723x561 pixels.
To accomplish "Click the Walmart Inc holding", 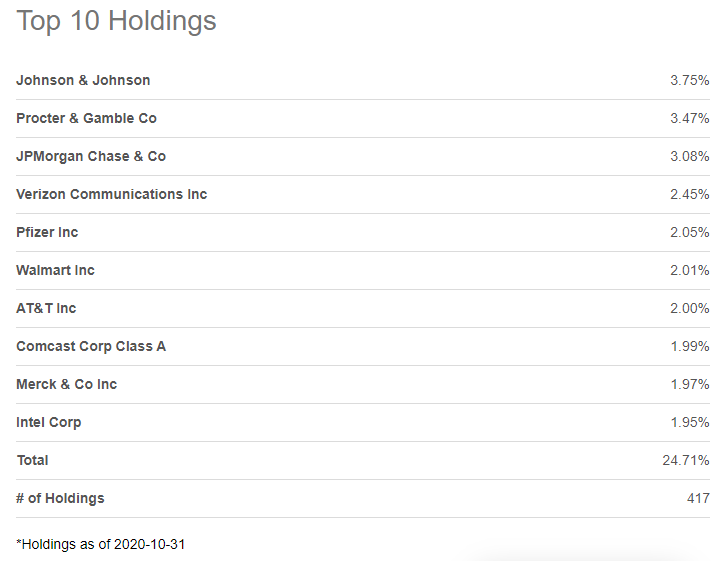I will pos(55,270).
